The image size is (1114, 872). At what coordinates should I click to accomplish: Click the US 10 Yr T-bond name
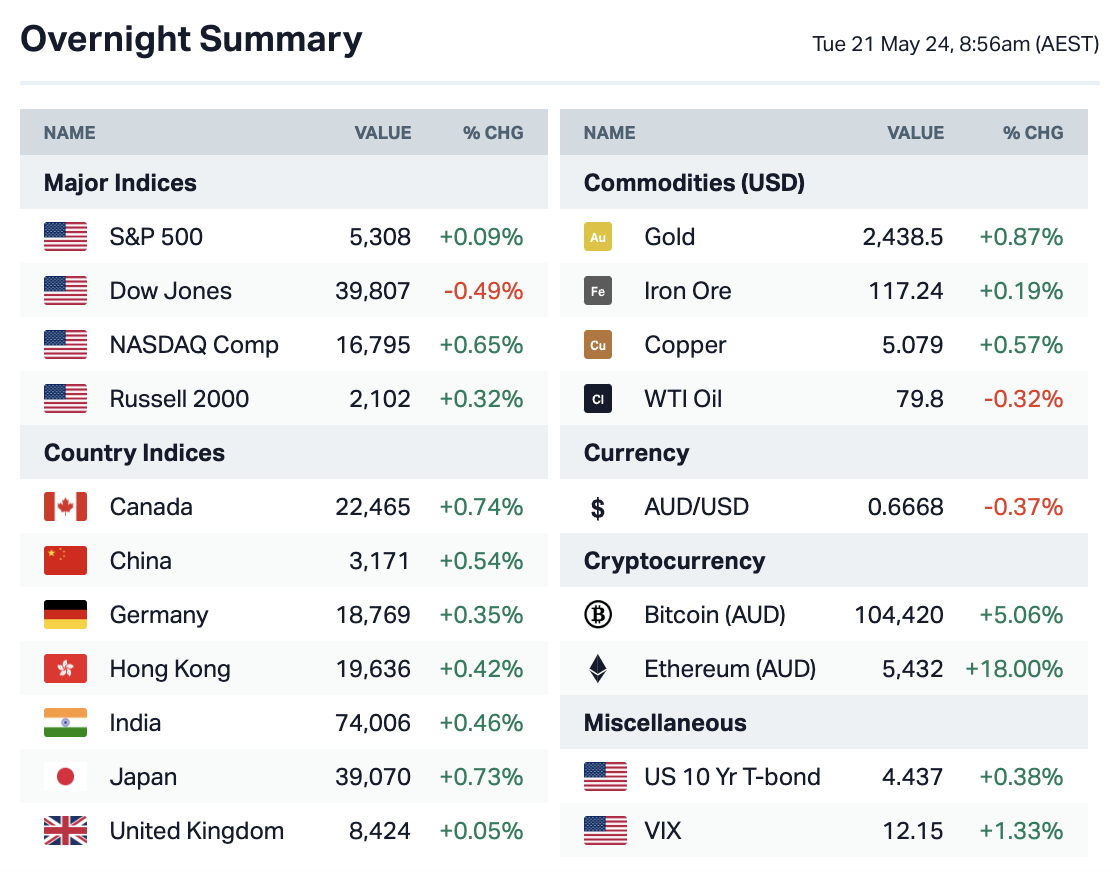point(732,777)
